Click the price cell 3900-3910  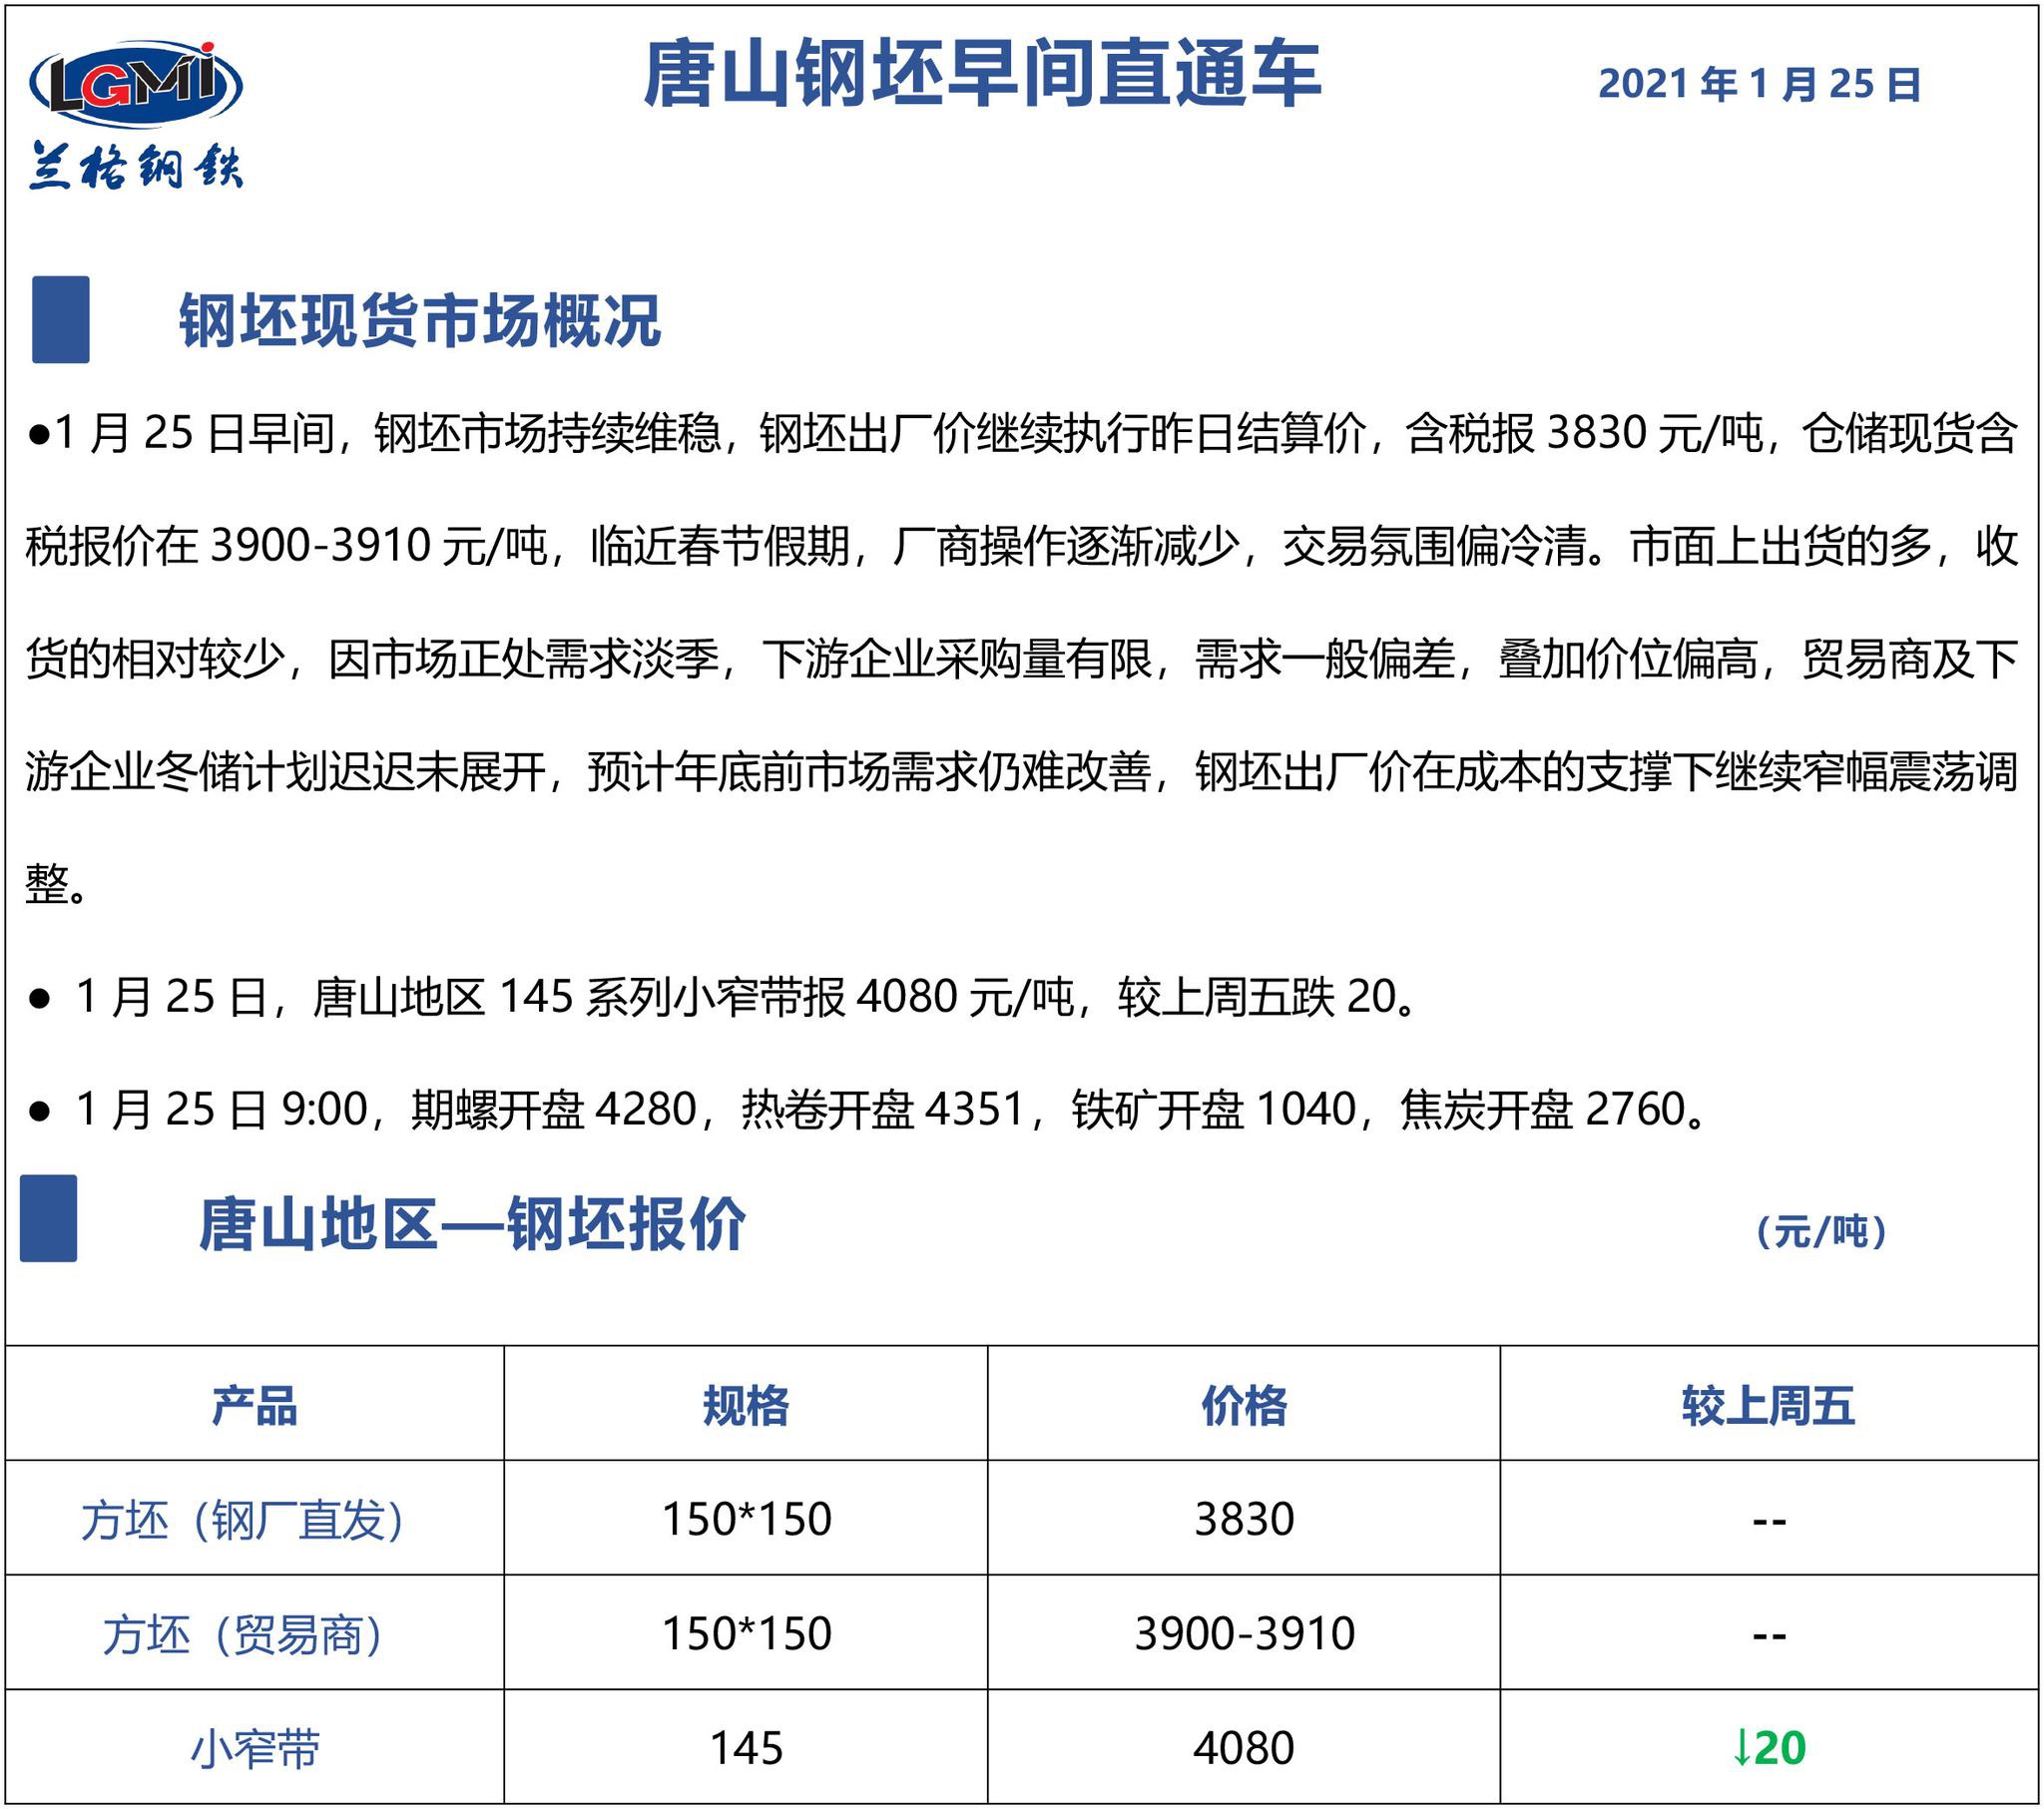pos(1243,1634)
